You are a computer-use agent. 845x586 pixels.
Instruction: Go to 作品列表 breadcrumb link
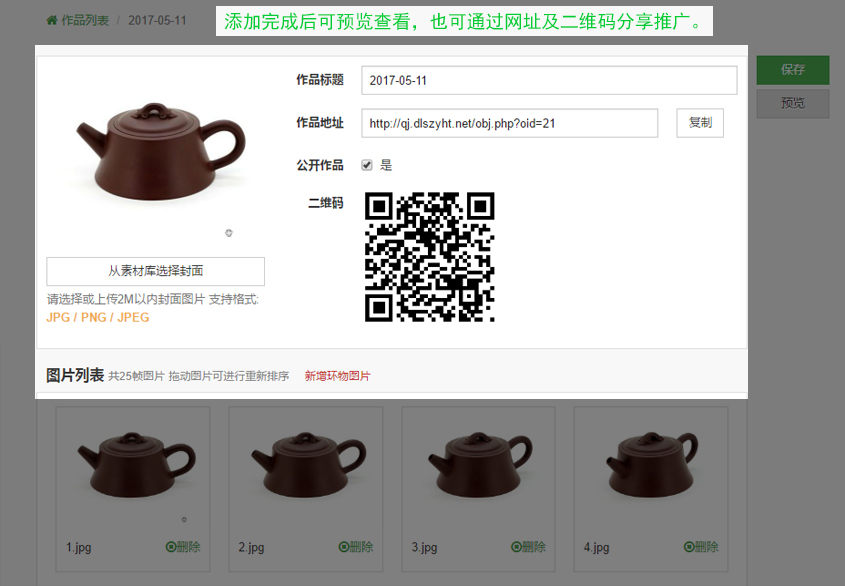pyautogui.click(x=84, y=20)
